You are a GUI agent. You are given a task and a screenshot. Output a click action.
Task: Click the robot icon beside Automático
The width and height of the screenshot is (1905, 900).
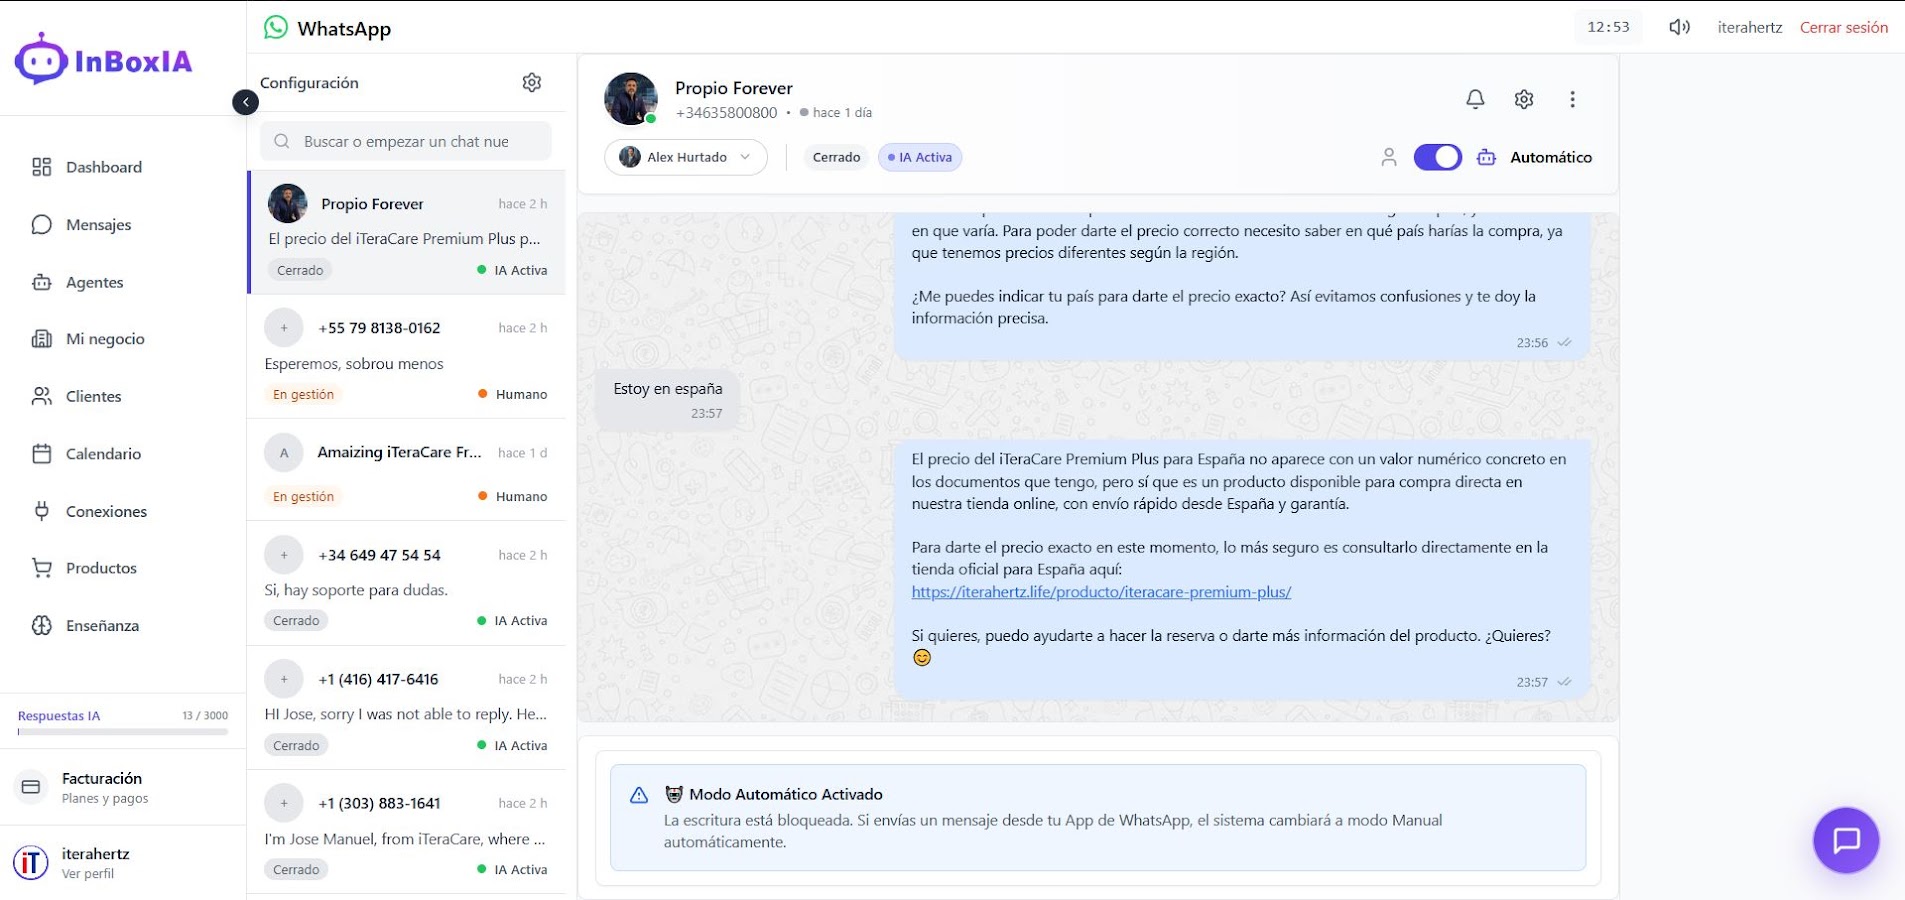point(1486,157)
